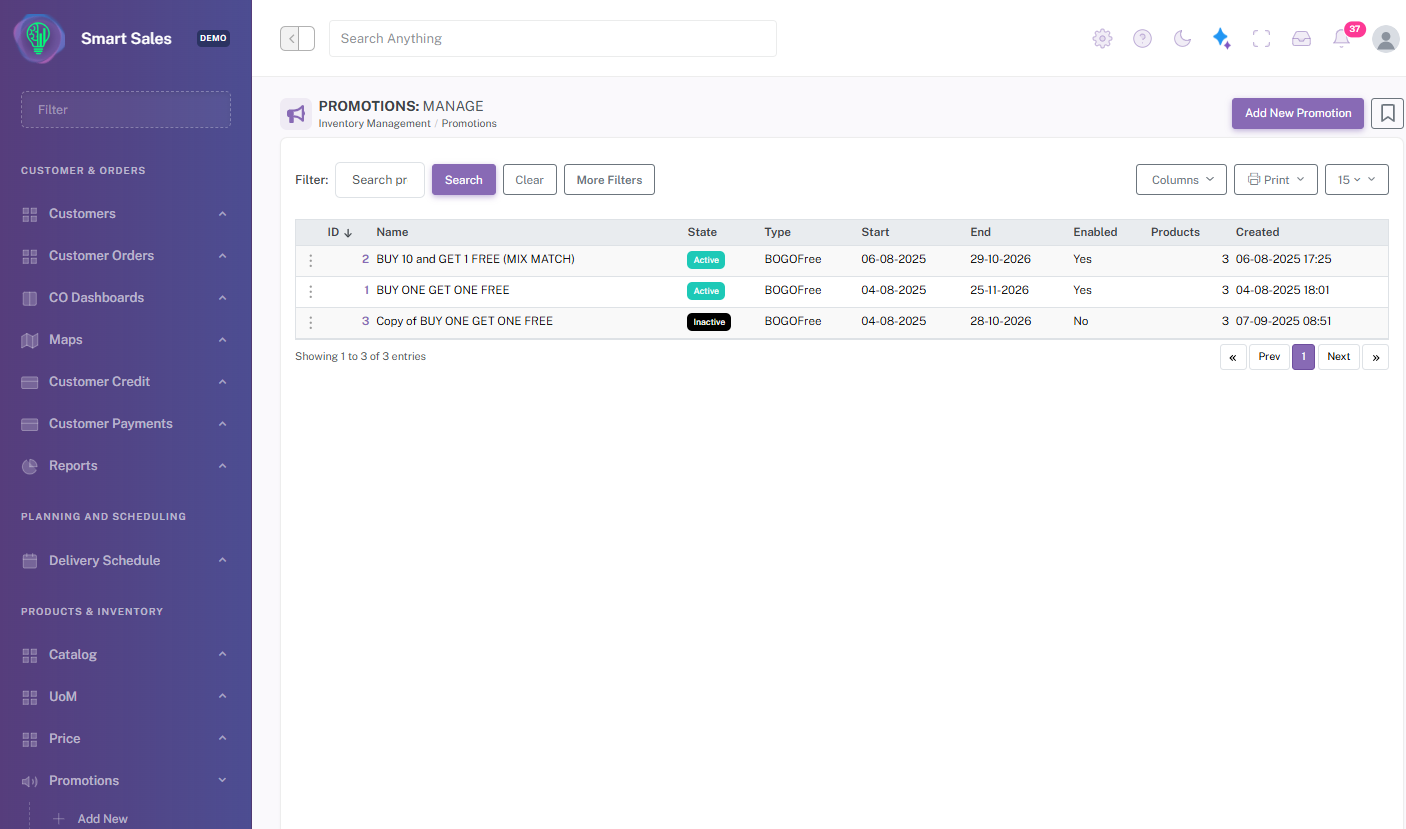The image size is (1406, 829).
Task: Enter fullscreen mode via header icon
Action: coord(1261,38)
